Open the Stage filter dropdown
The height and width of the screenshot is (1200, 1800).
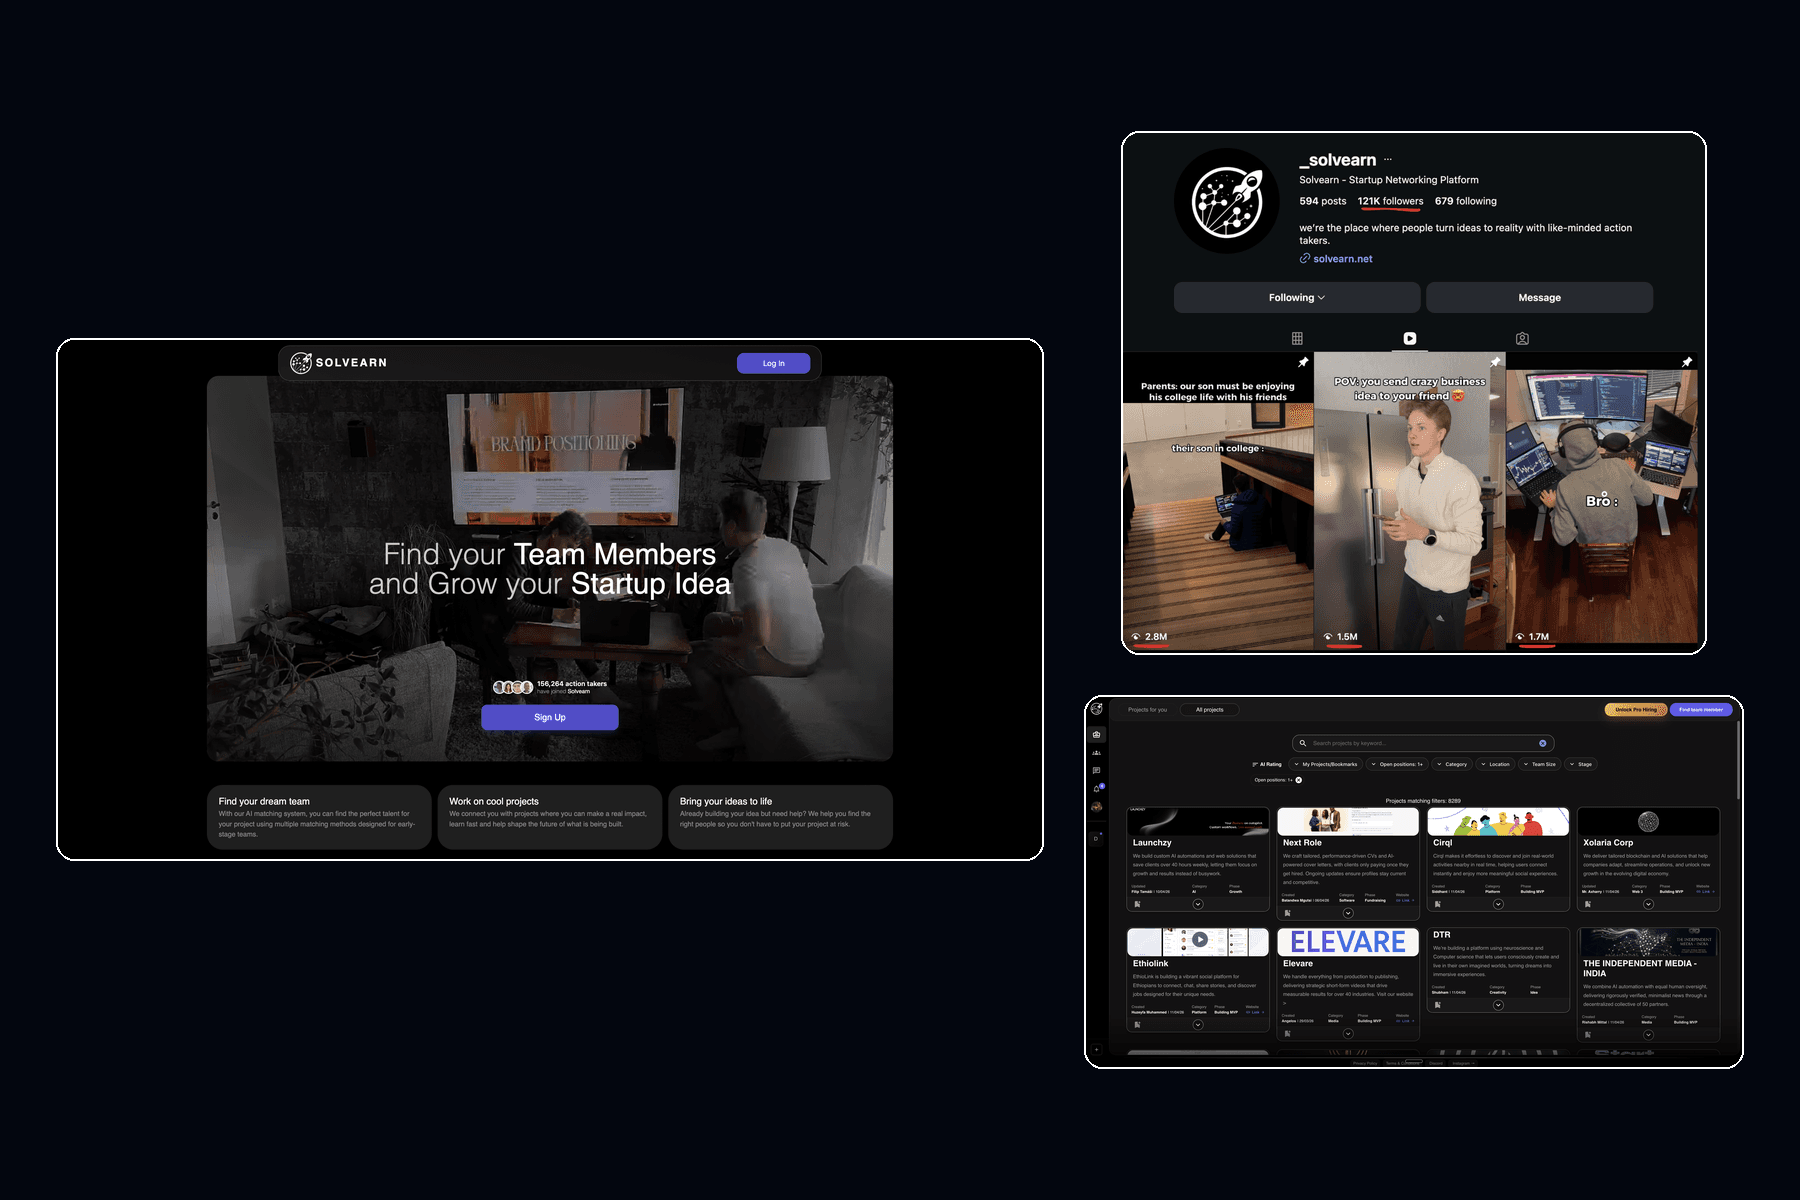coord(1581,764)
